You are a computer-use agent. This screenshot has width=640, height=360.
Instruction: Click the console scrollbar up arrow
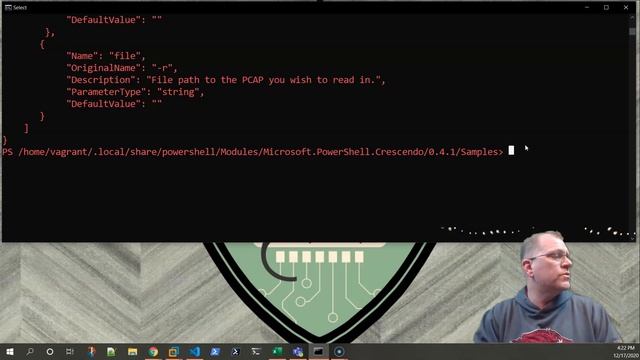click(x=632, y=18)
